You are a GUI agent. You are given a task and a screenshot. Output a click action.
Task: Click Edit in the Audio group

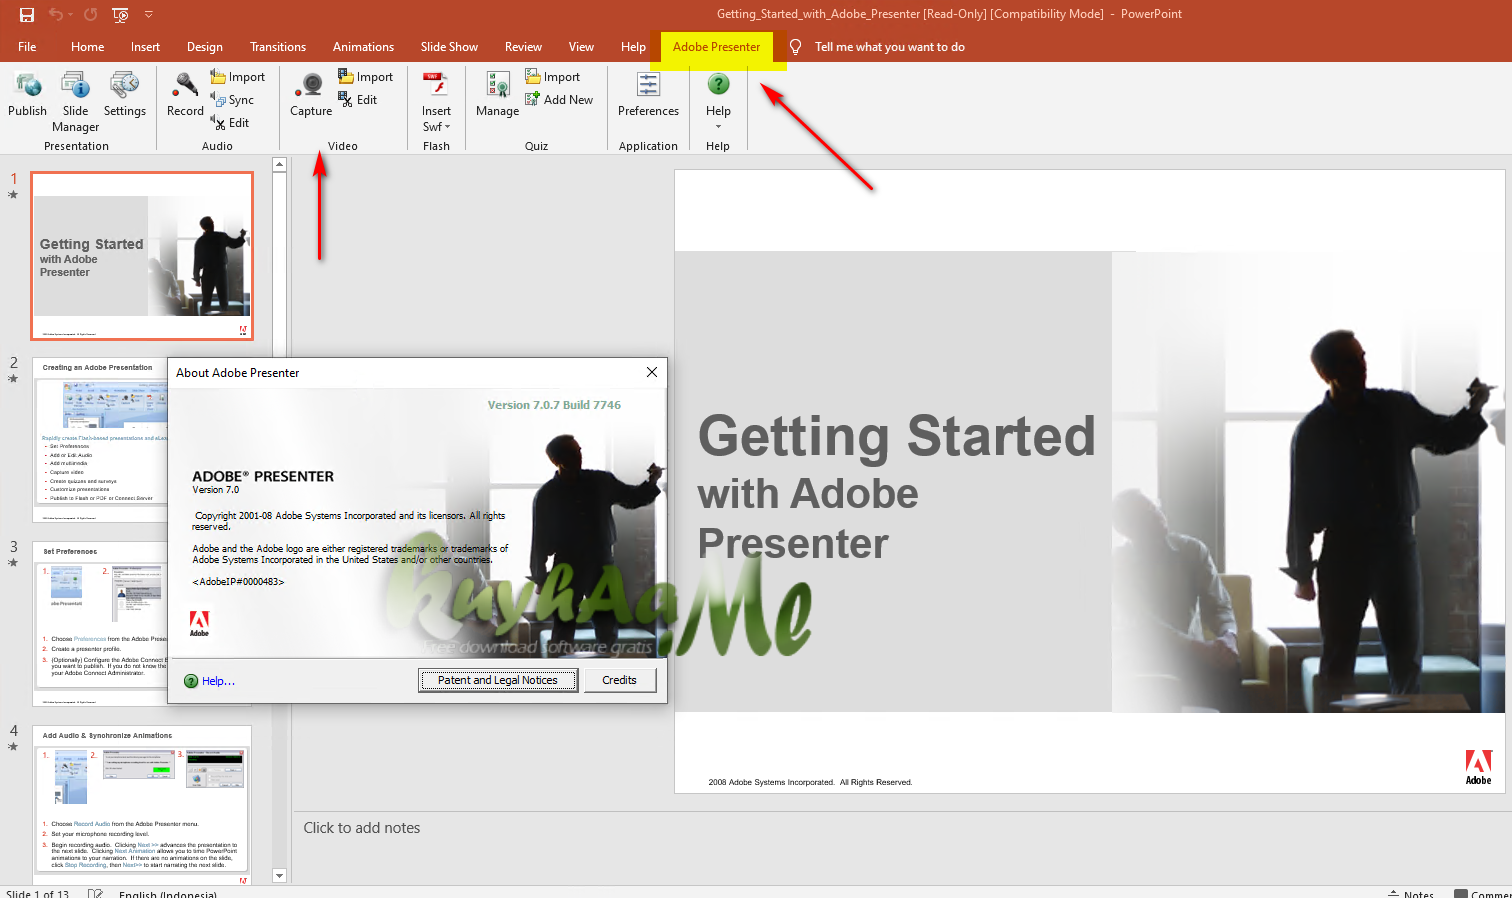230,123
